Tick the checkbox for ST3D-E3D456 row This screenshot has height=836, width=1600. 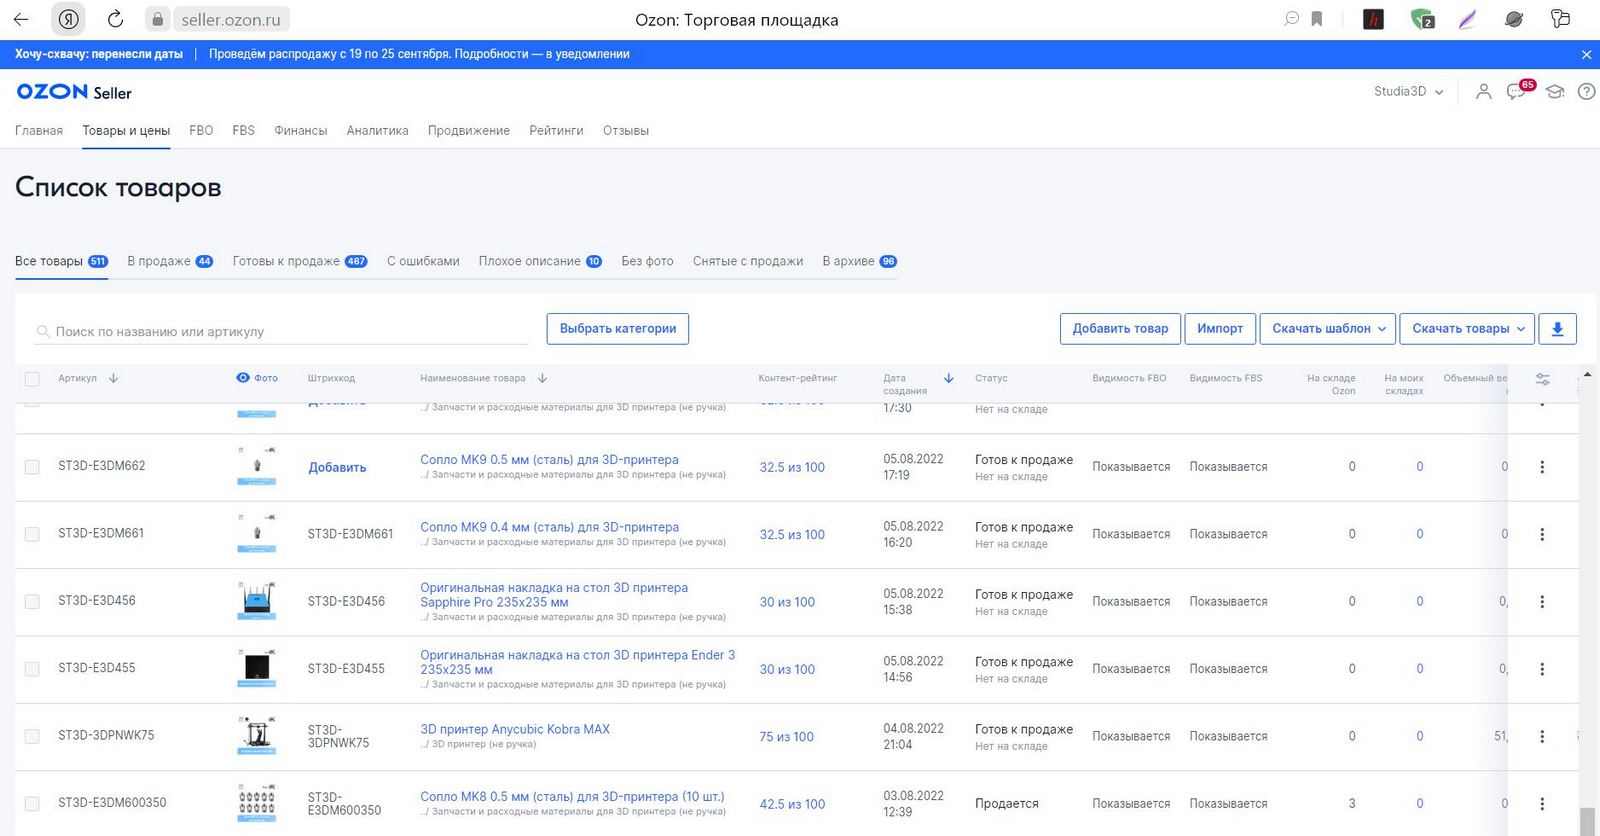(32, 602)
